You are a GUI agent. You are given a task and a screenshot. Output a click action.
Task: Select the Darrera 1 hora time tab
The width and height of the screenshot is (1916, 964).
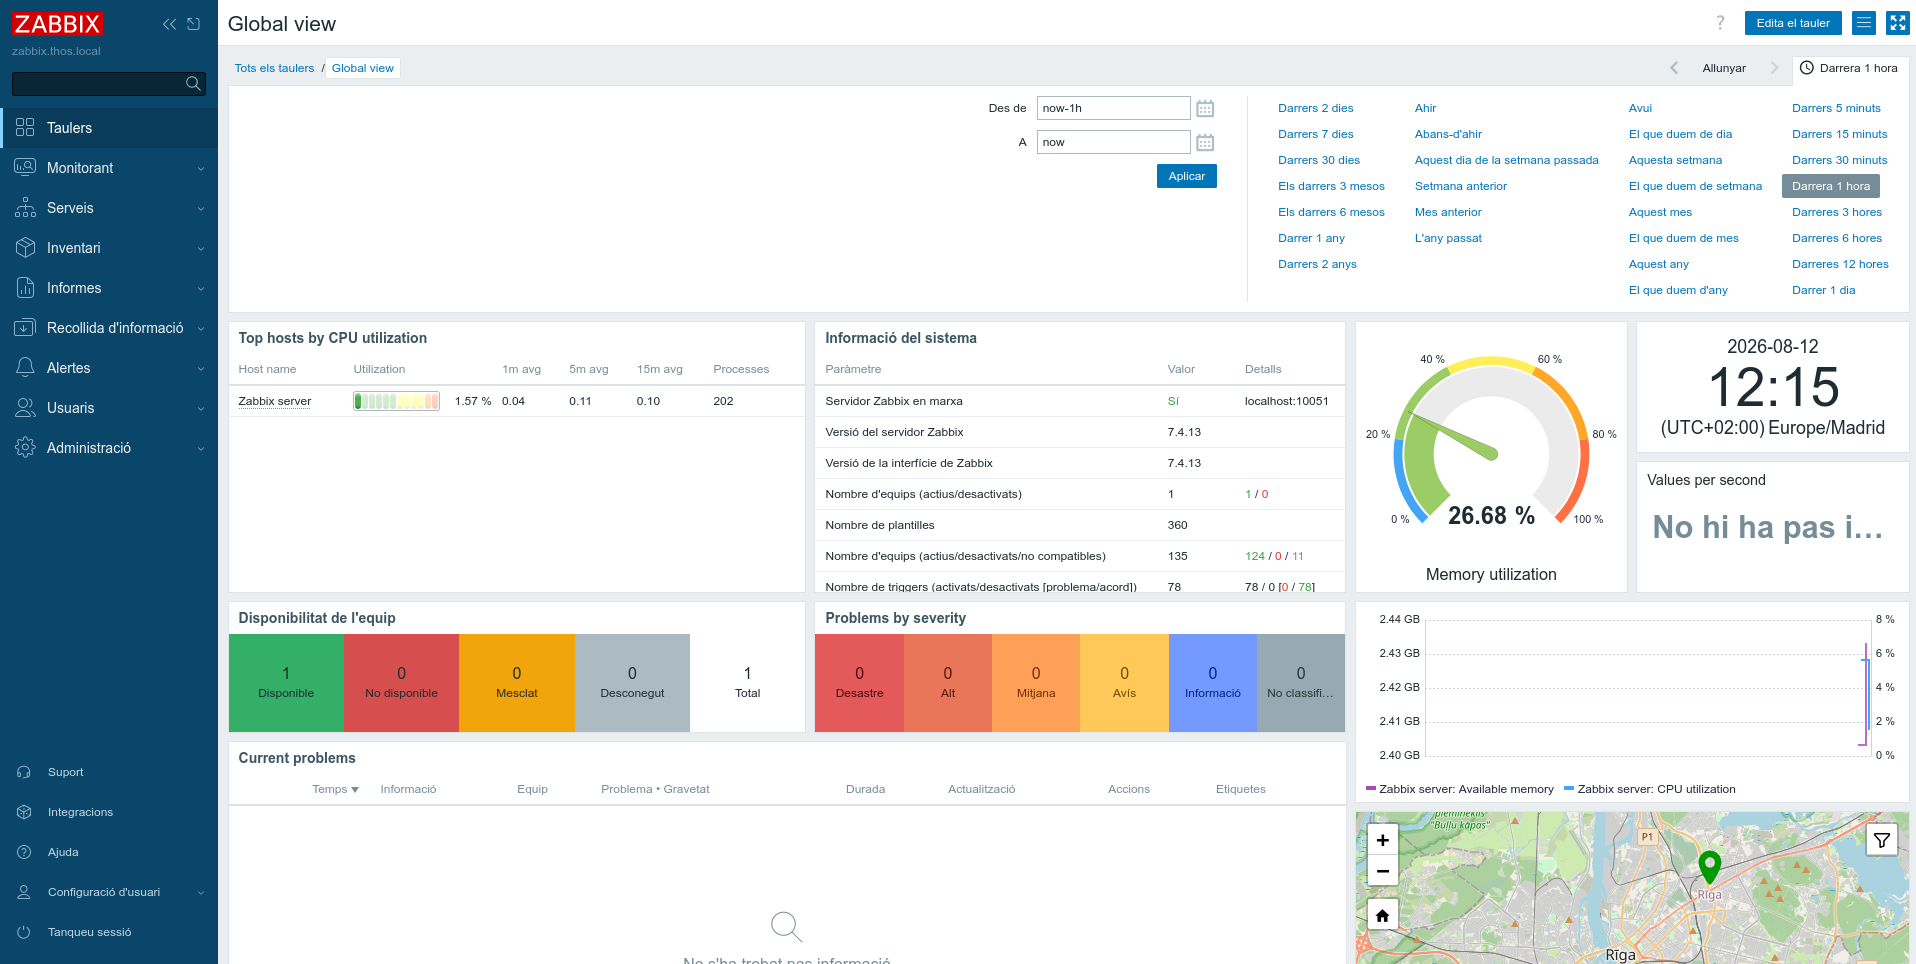point(1848,68)
